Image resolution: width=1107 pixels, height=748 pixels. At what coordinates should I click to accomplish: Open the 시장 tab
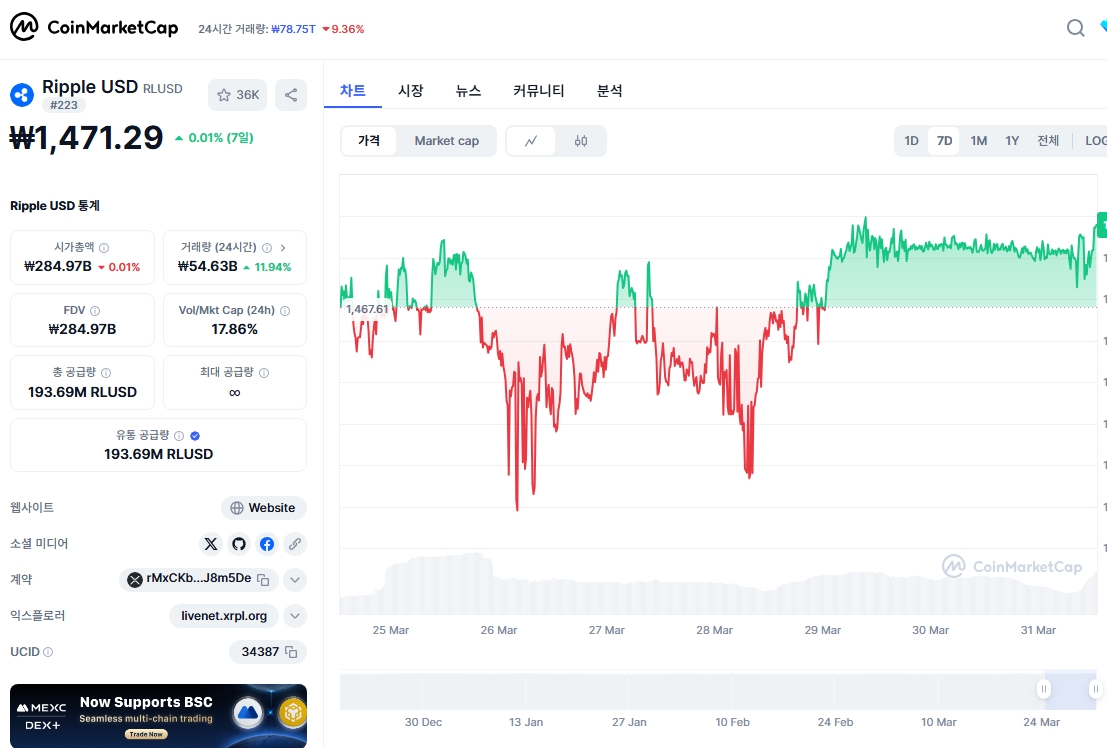(410, 90)
